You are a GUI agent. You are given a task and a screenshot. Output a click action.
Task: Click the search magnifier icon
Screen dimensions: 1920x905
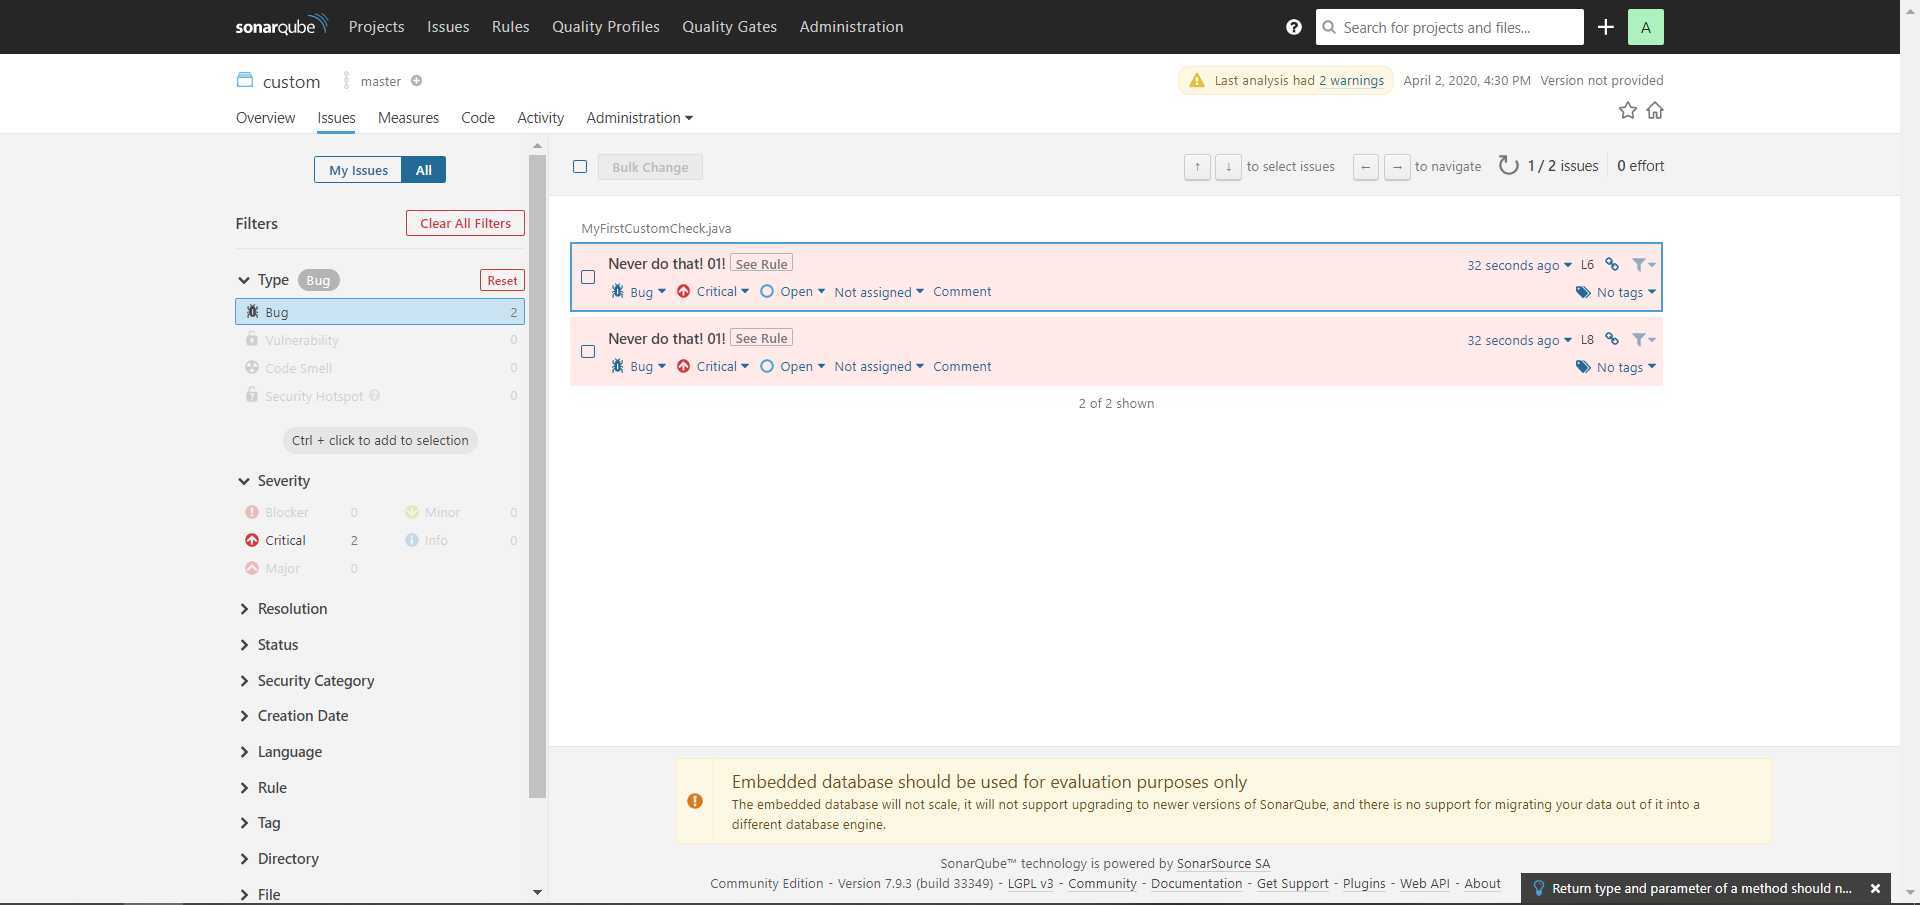click(1329, 27)
